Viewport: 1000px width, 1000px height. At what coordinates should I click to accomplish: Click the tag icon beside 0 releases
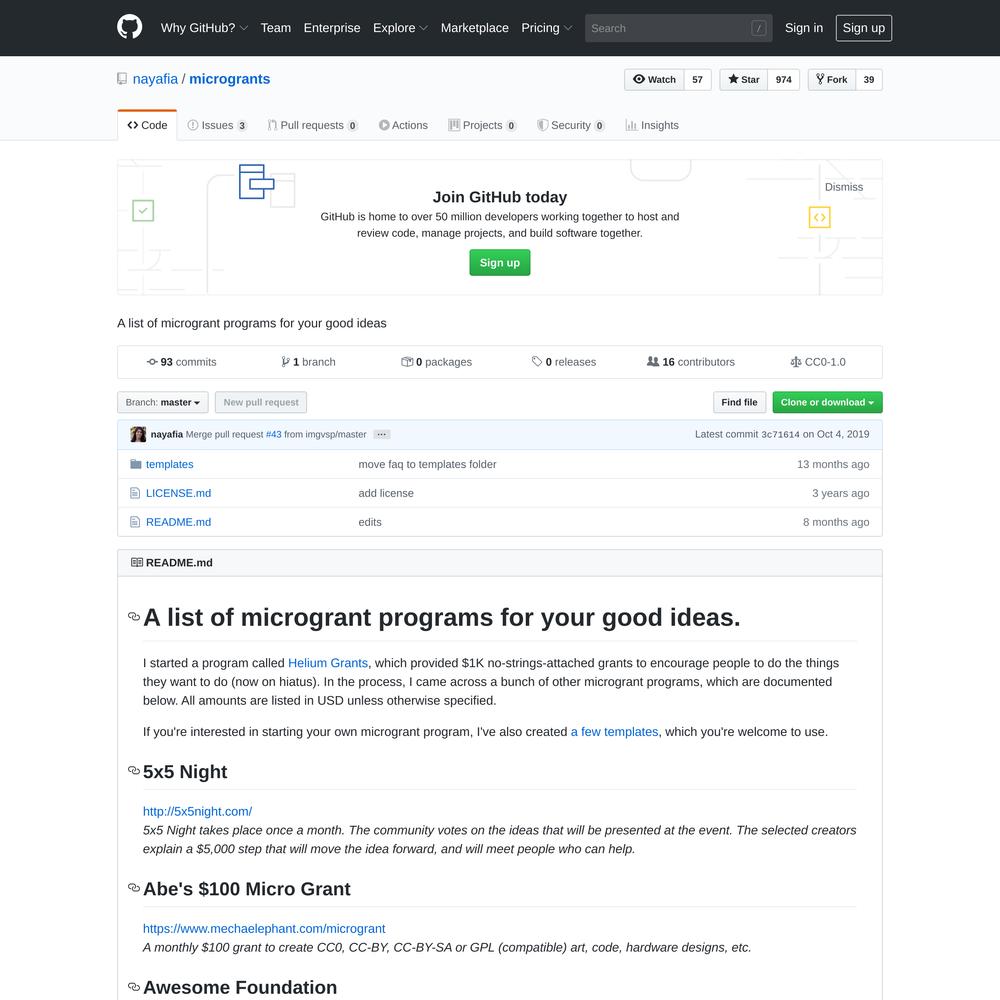point(537,362)
